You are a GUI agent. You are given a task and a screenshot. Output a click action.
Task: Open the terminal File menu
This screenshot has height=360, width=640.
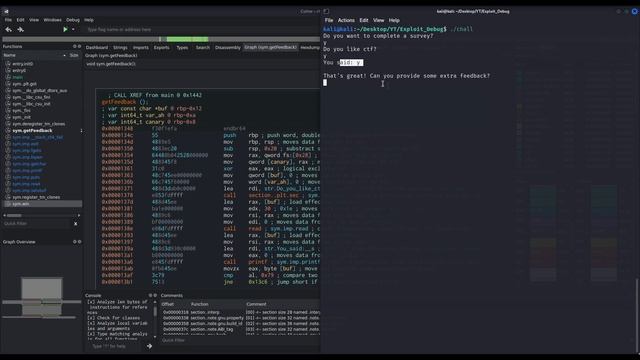point(329,20)
